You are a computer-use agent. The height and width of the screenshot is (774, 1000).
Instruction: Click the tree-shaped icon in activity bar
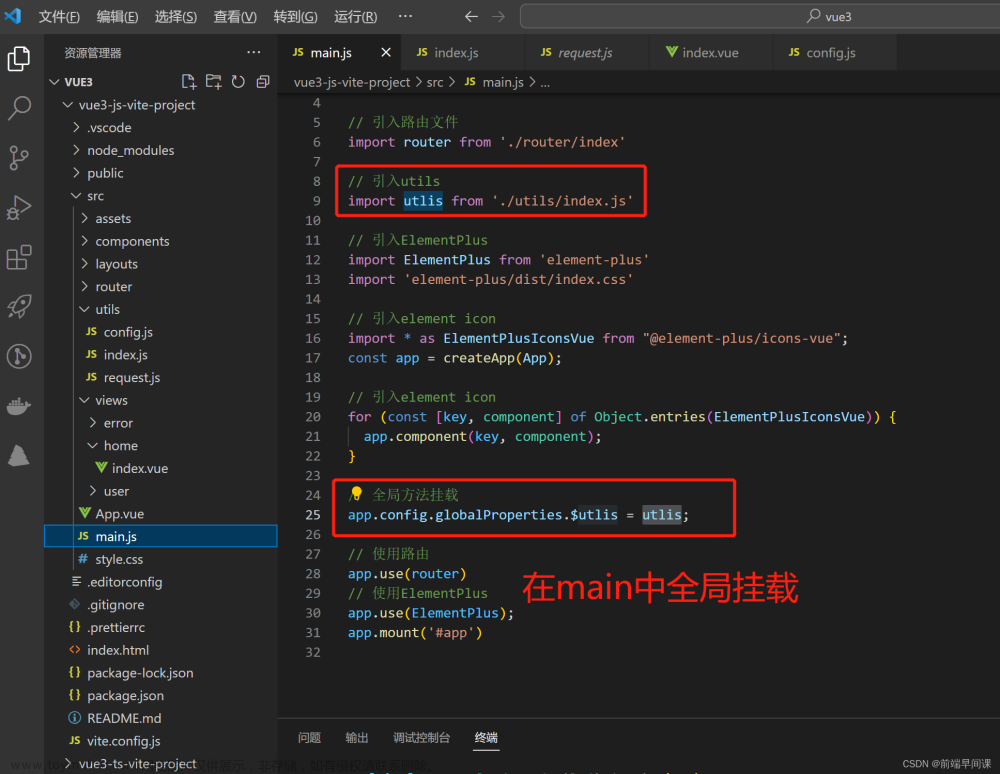pos(19,455)
